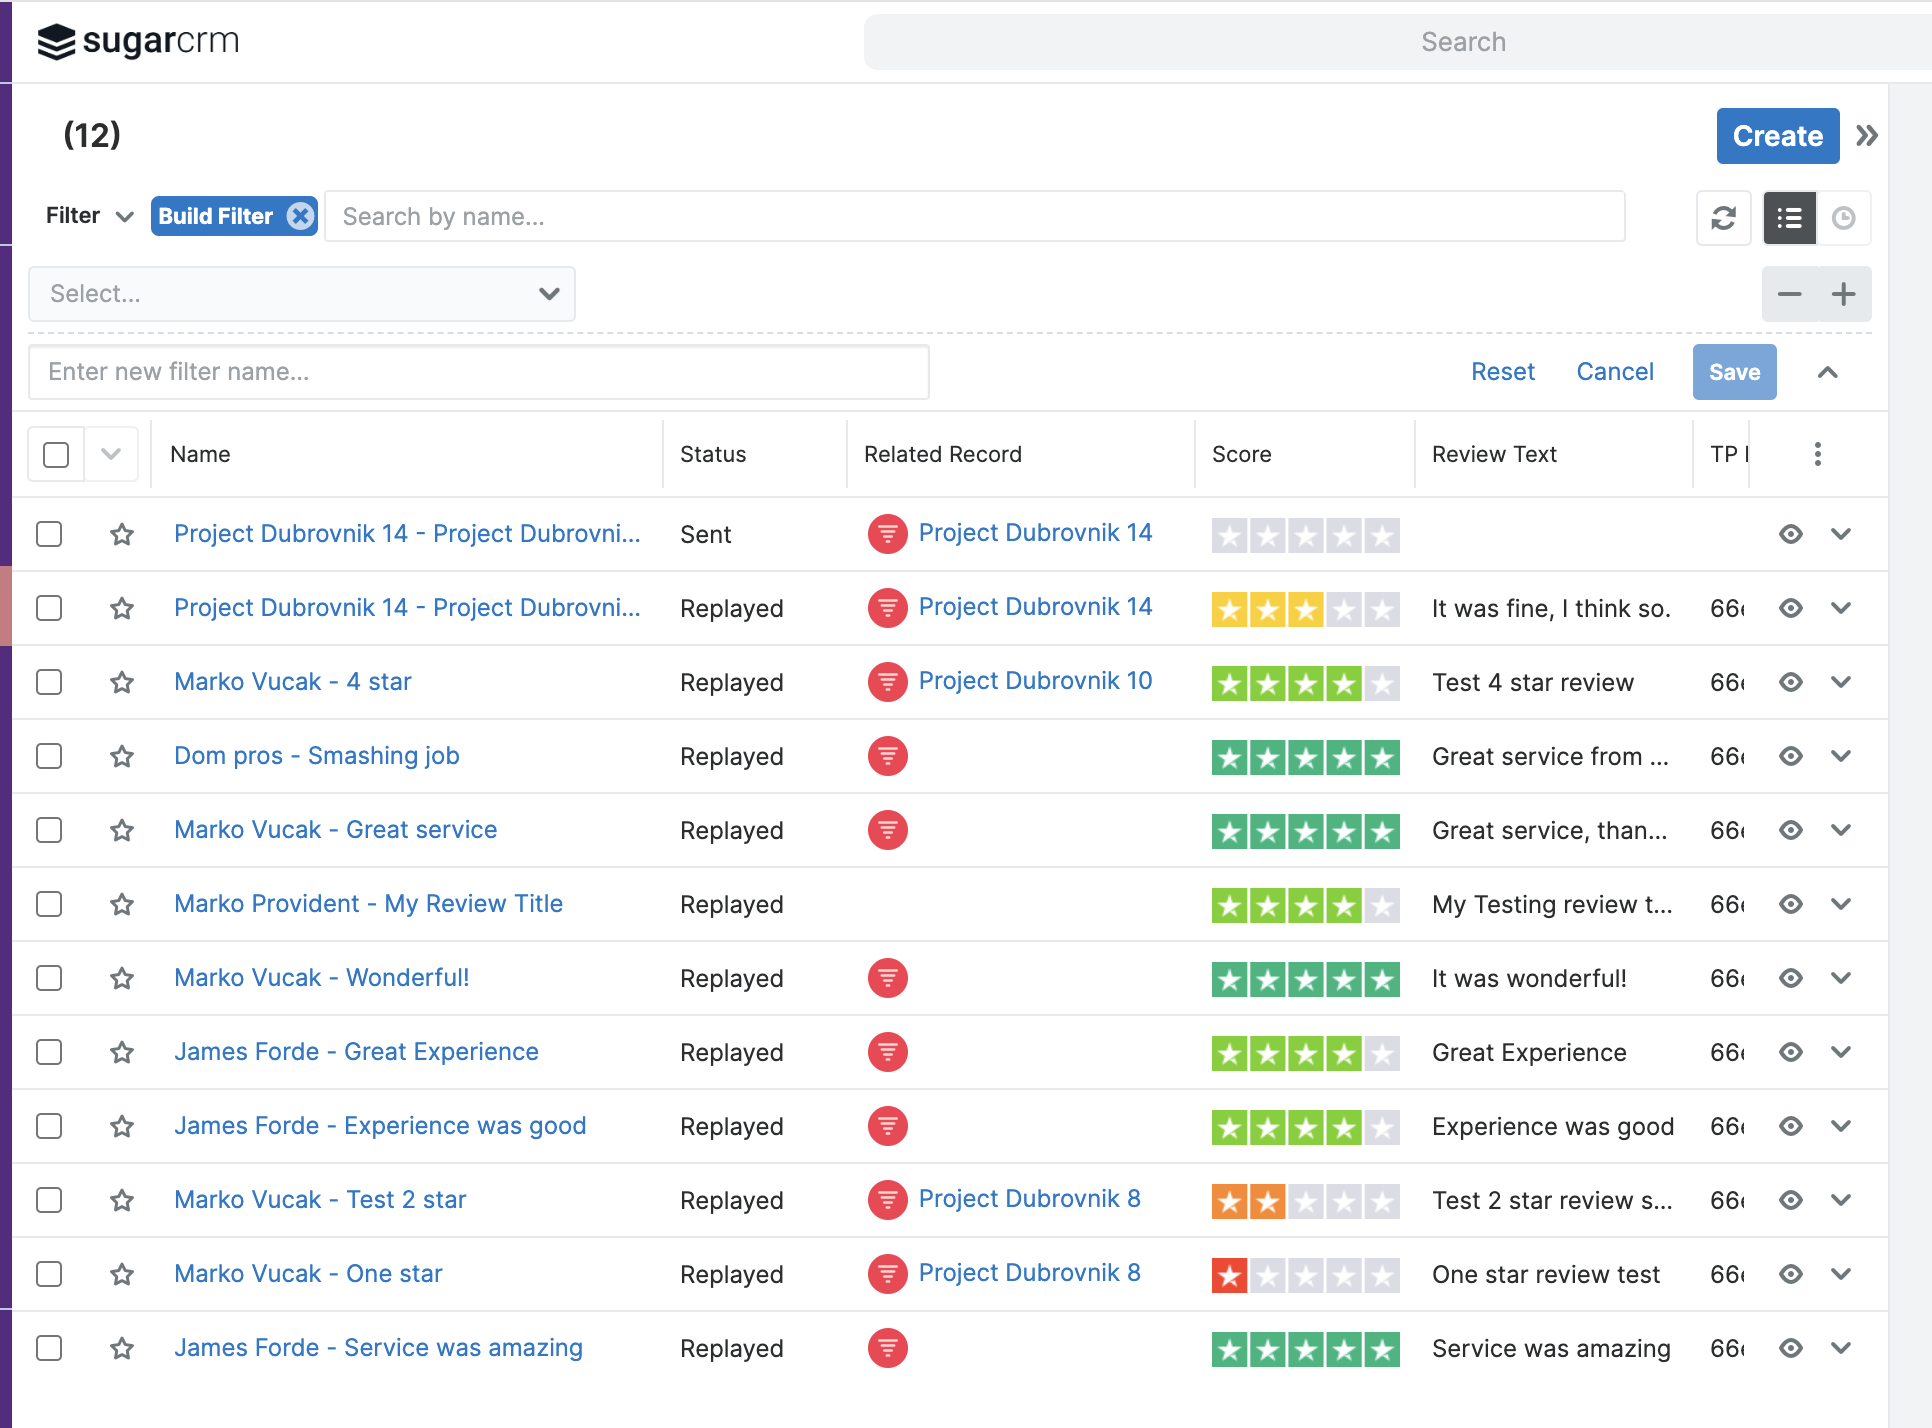Viewport: 1932px width, 1428px height.
Task: Sort by the Status column header
Action: tap(713, 454)
